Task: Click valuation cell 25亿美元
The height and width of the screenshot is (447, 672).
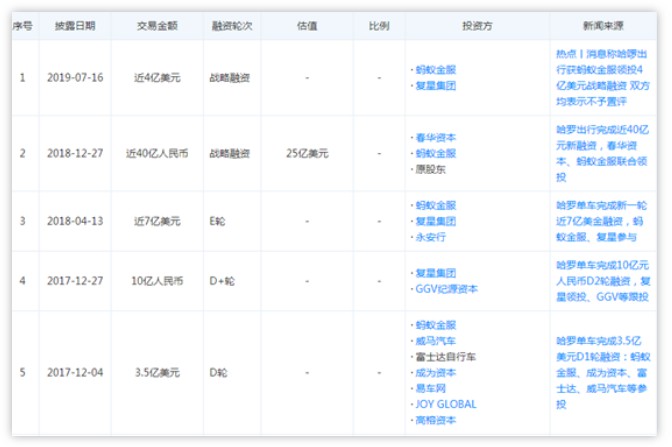Action: 307,153
